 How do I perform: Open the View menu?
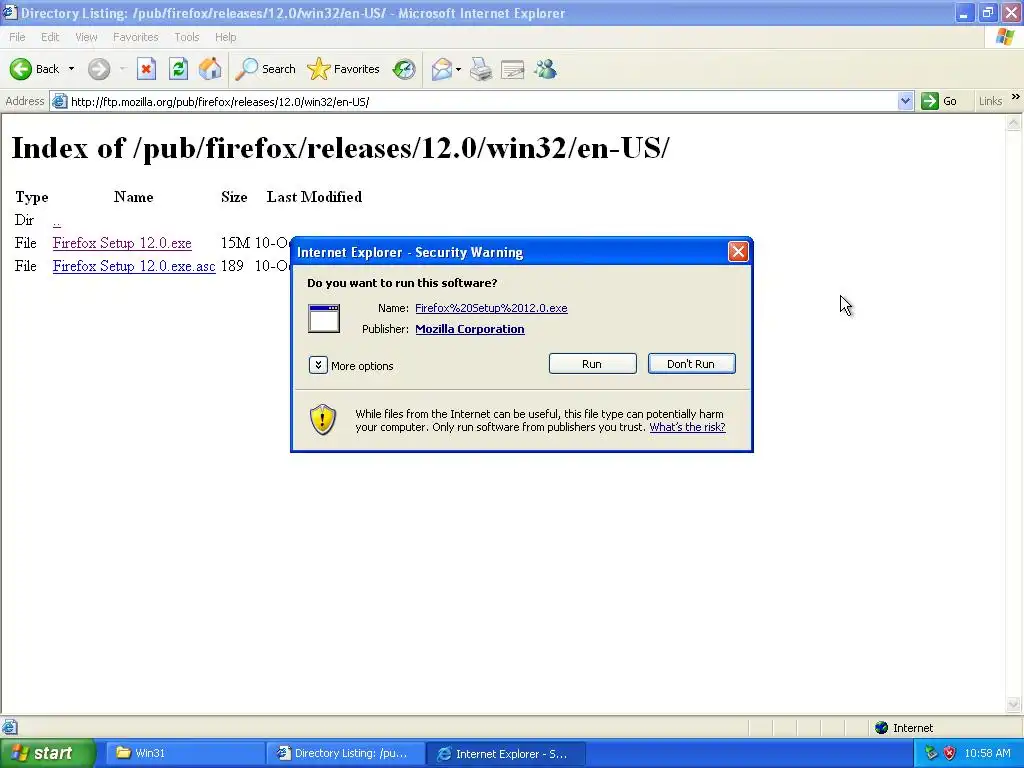[86, 37]
